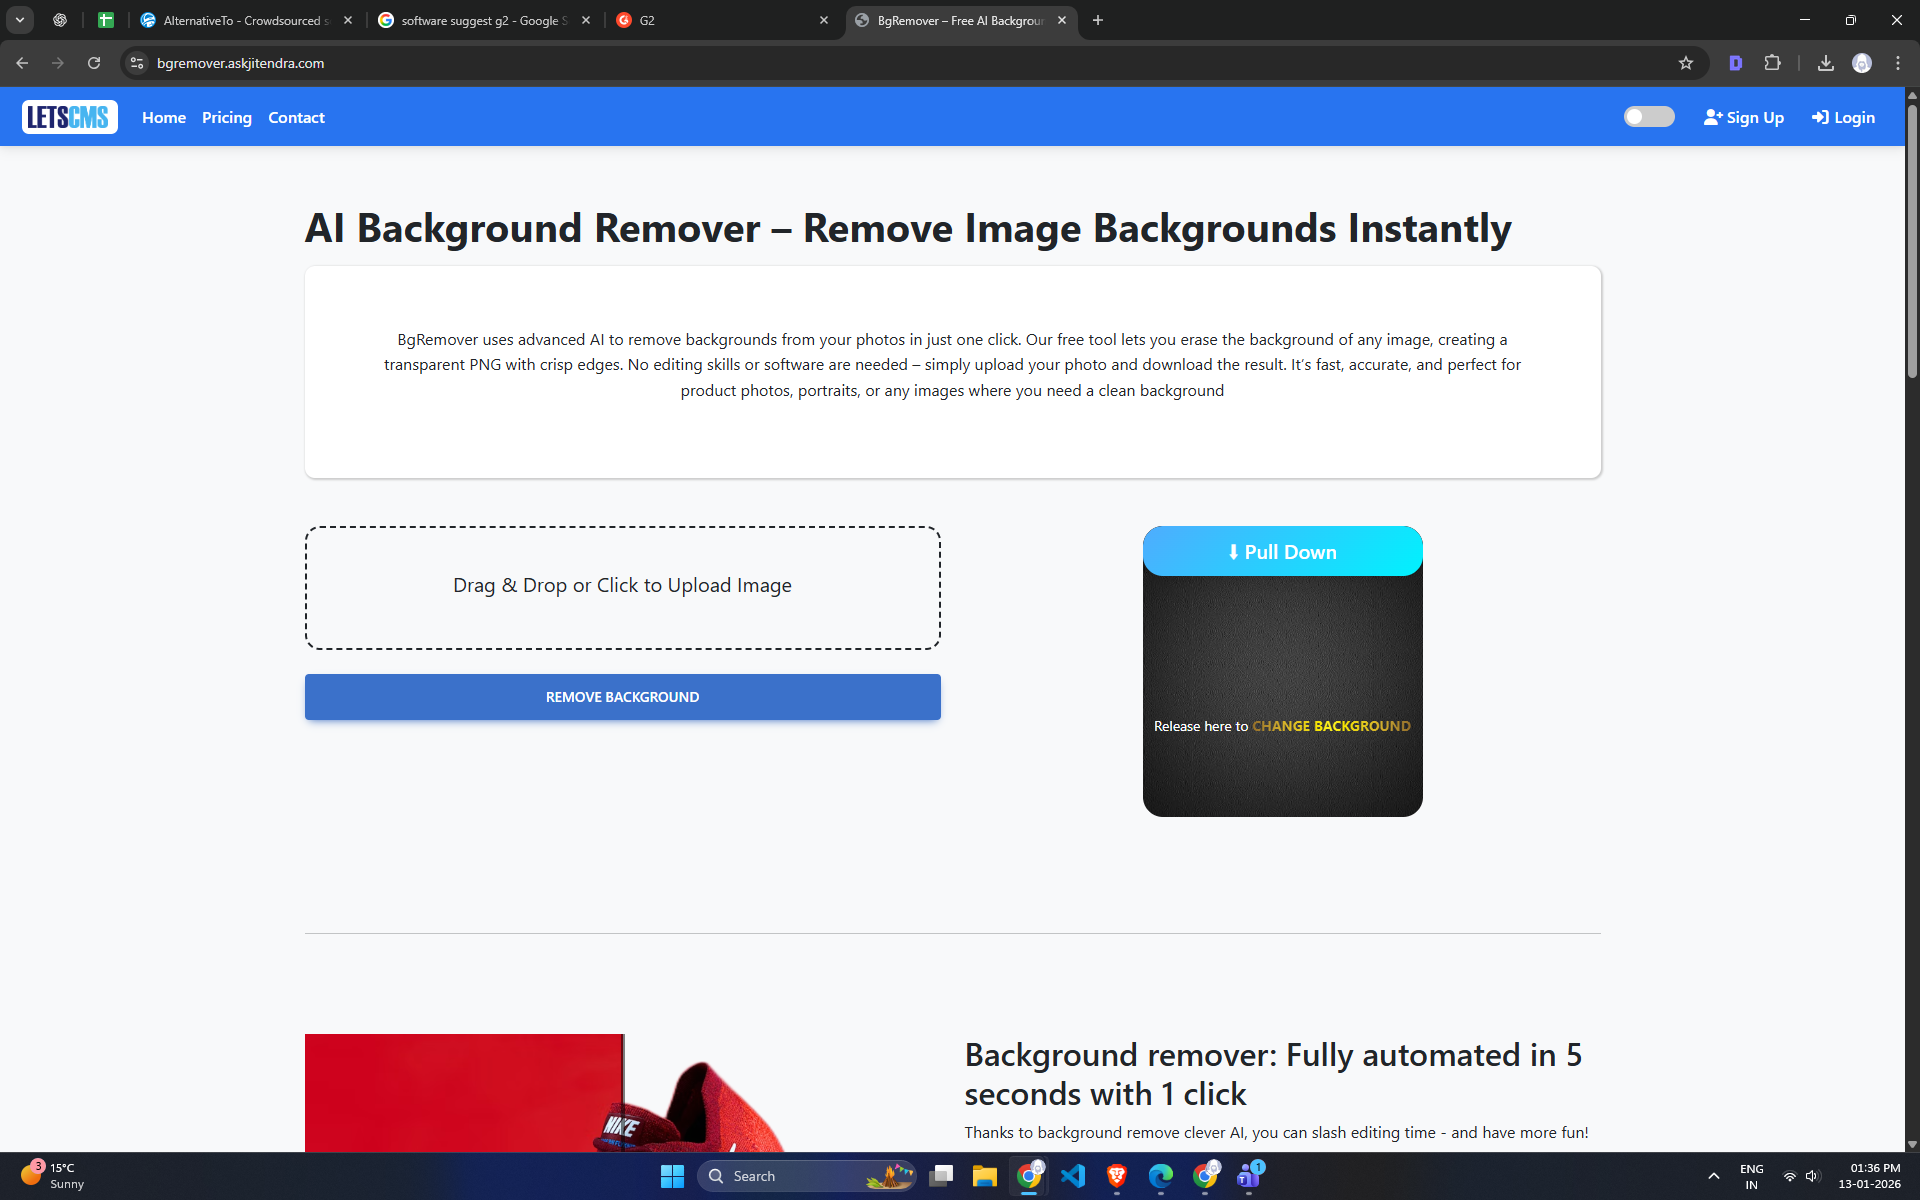This screenshot has height=1200, width=1920.
Task: Open Visual Studio Code from taskbar
Action: coord(1073,1176)
